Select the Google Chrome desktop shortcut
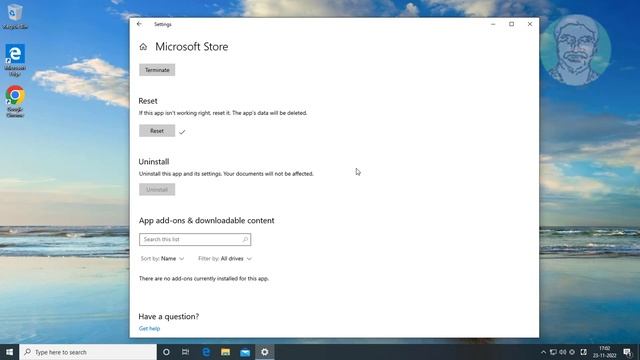640x360 pixels. click(x=15, y=102)
